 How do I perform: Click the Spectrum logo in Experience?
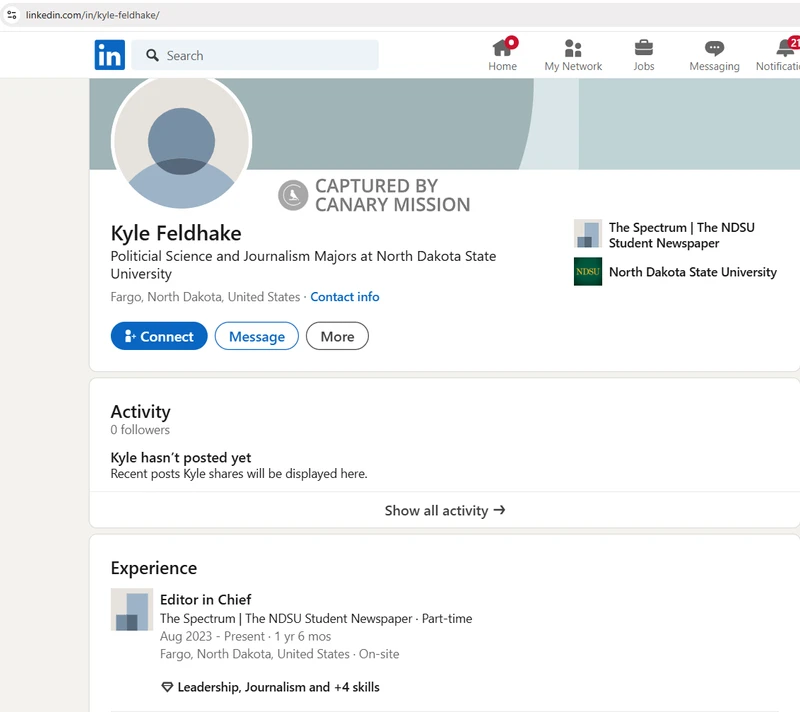pos(132,609)
